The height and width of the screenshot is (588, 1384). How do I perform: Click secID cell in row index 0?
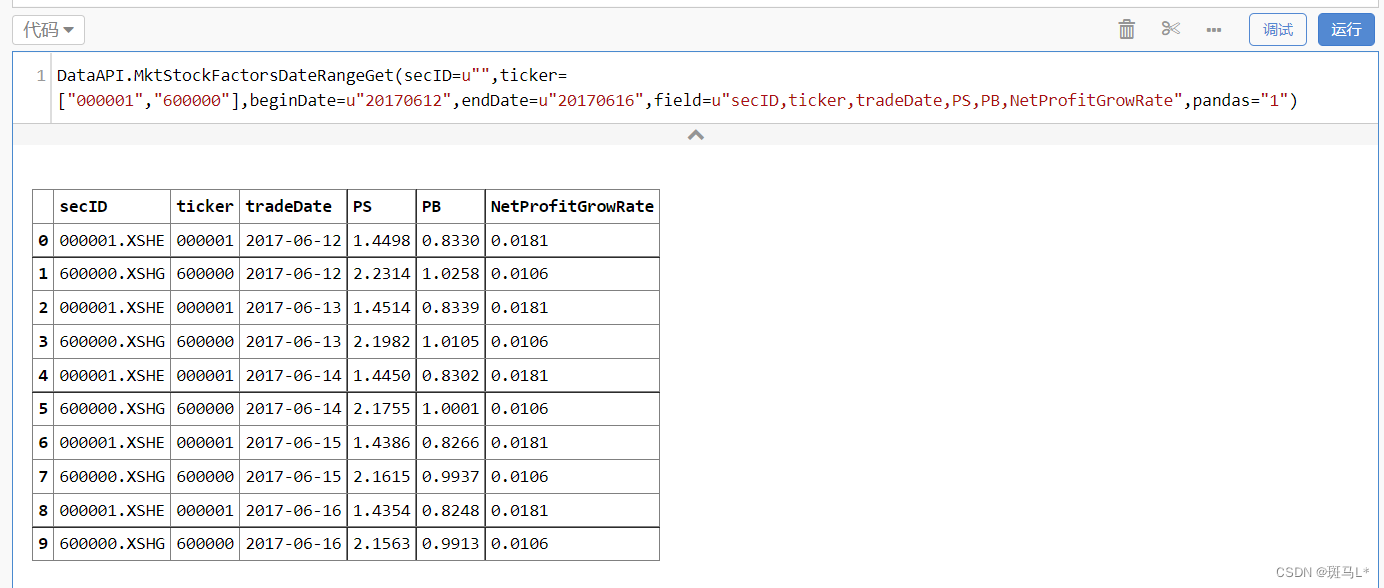point(112,241)
